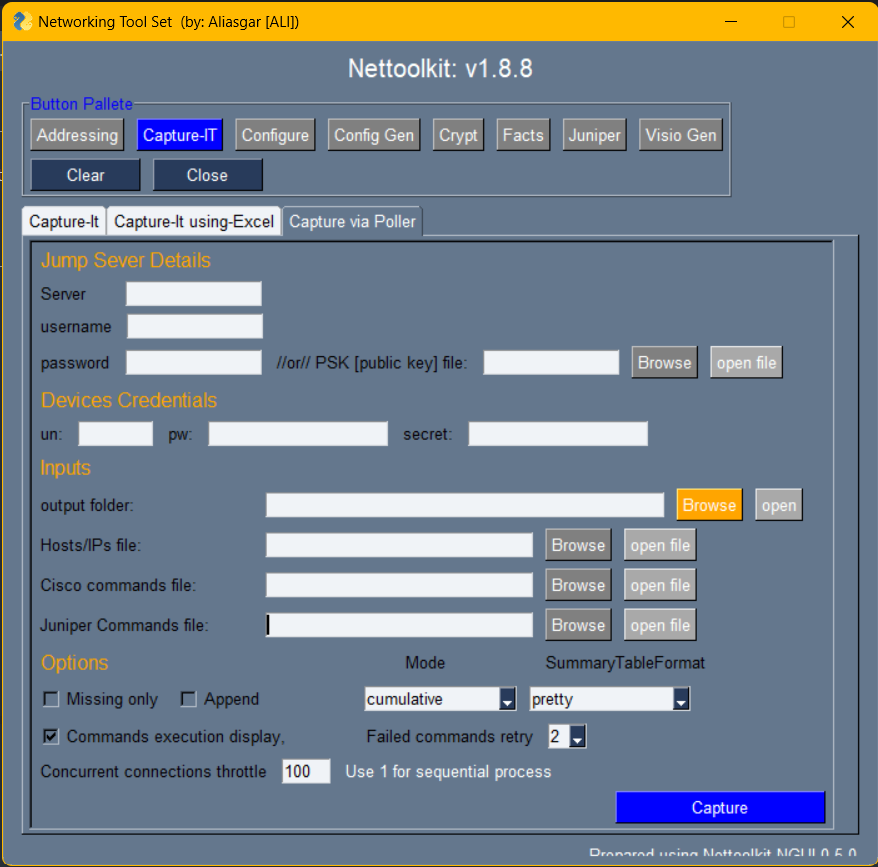
Task: Switch to the Capture-It tab
Action: click(x=64, y=222)
